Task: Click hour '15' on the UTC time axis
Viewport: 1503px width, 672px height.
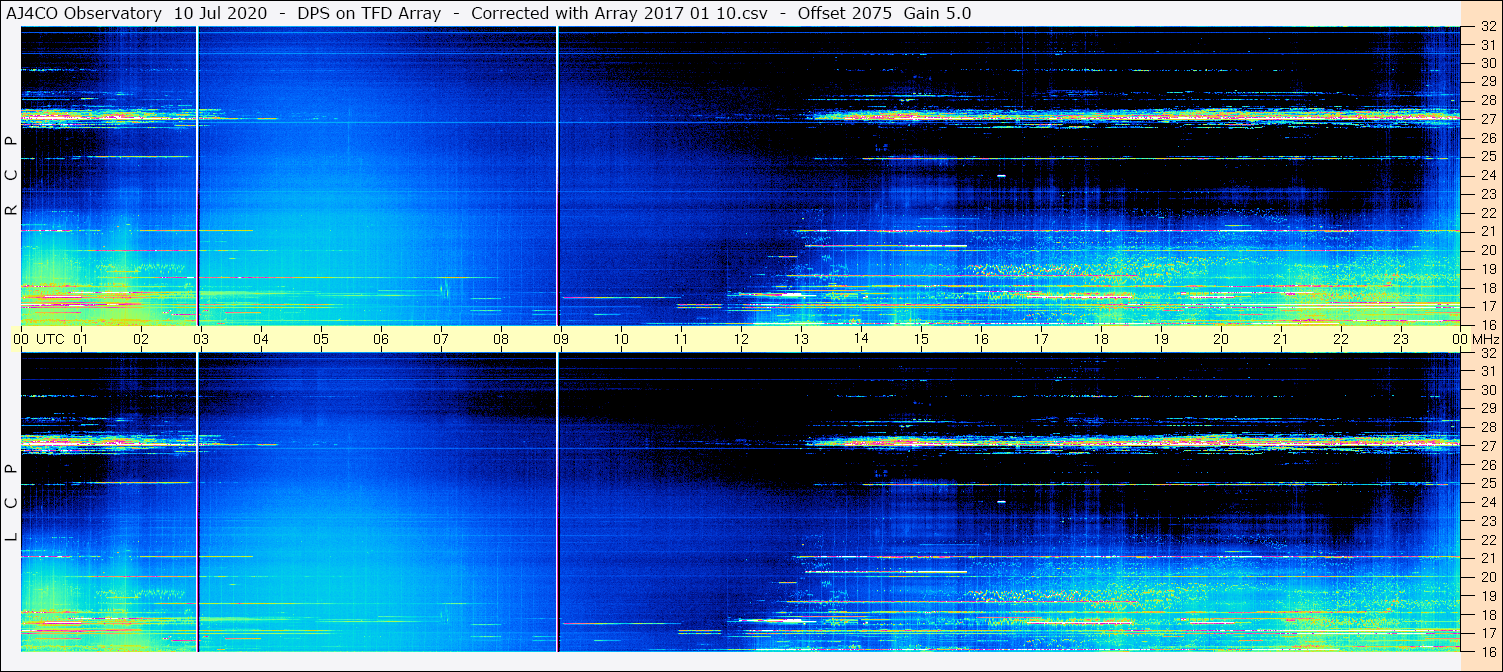Action: click(x=921, y=339)
